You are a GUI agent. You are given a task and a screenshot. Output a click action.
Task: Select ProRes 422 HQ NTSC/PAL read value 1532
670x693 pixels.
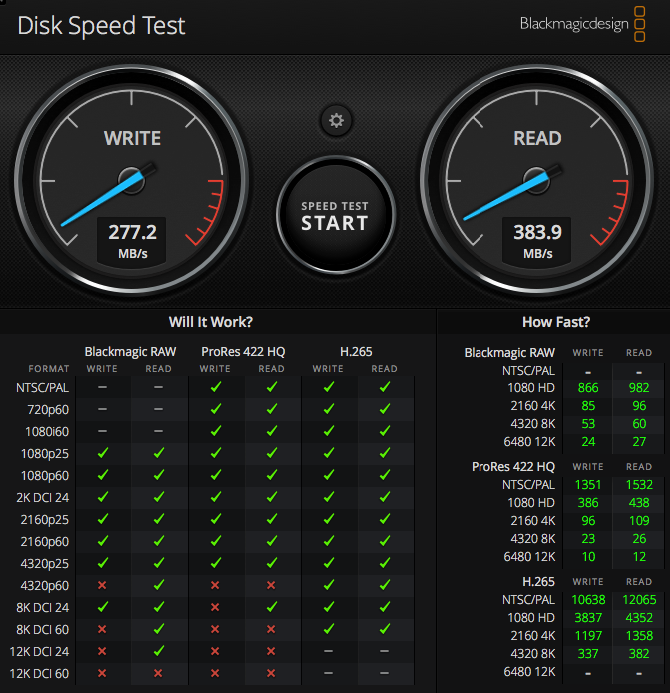pos(639,485)
